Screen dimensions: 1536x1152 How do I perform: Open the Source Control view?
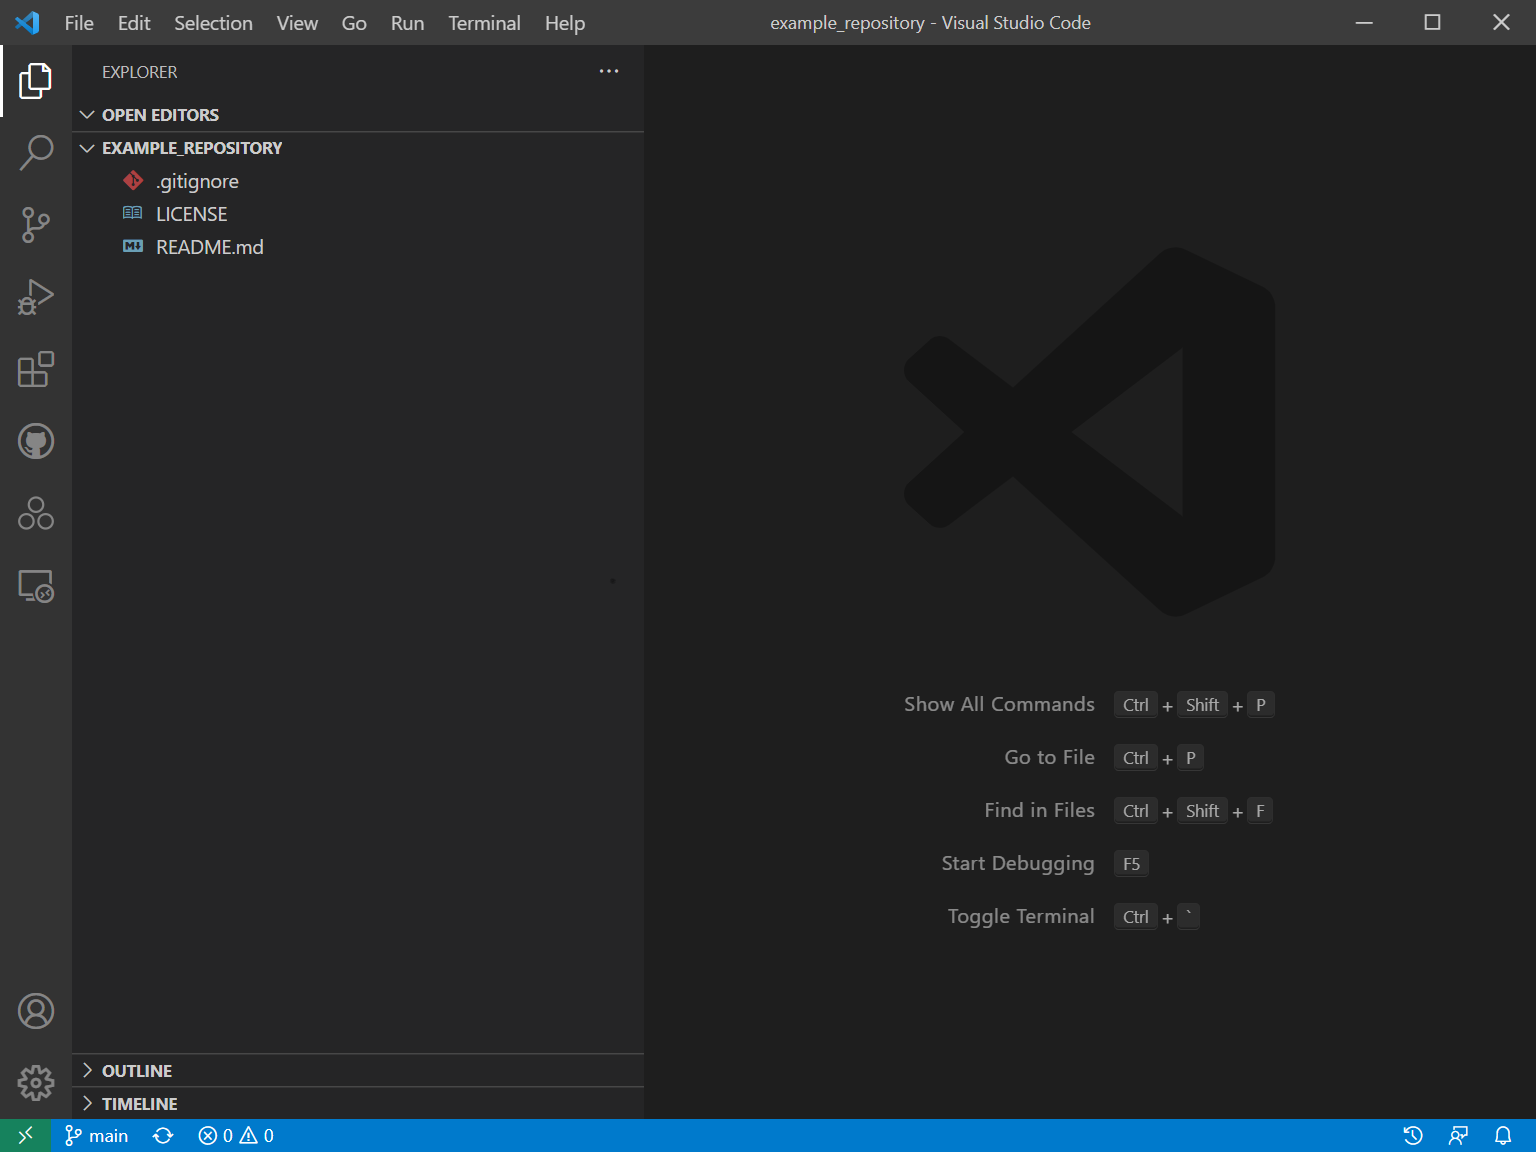(x=36, y=225)
